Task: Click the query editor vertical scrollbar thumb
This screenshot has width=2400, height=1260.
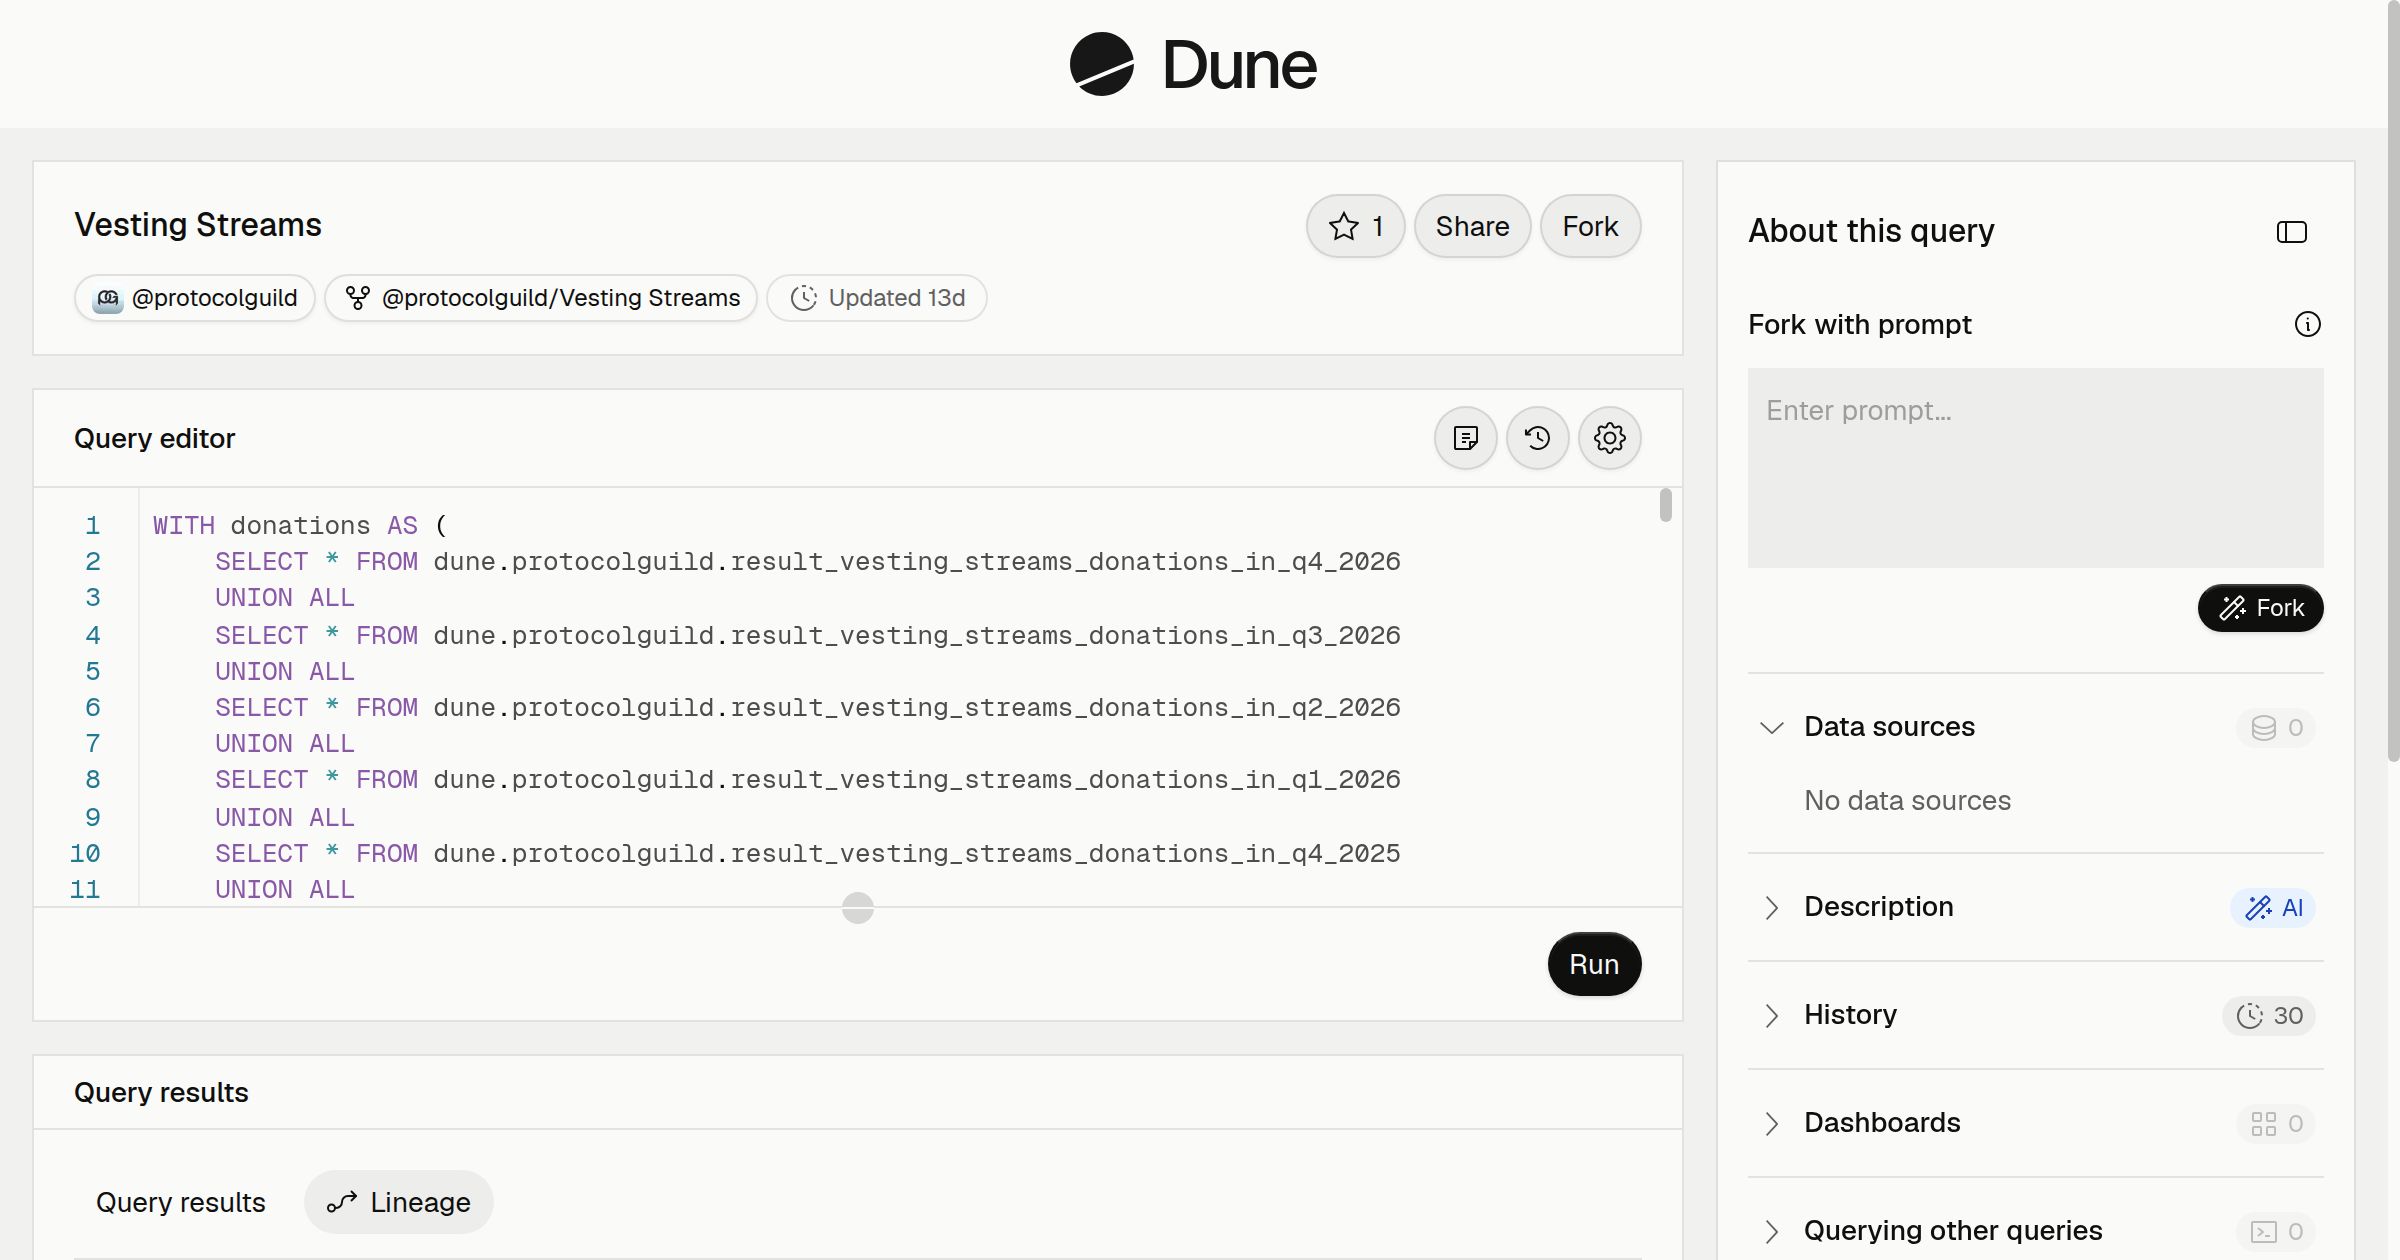Action: (1665, 505)
